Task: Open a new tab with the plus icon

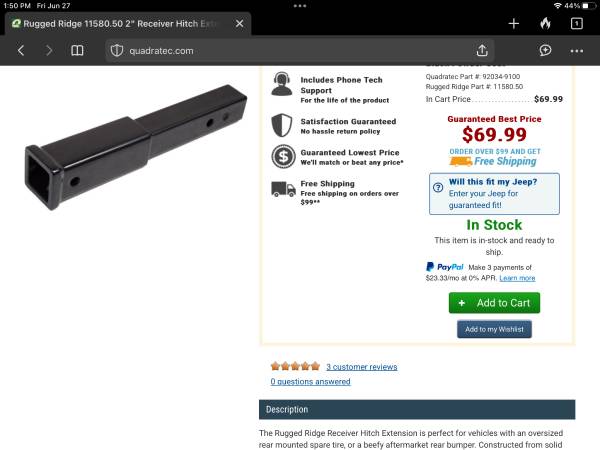Action: click(x=514, y=24)
